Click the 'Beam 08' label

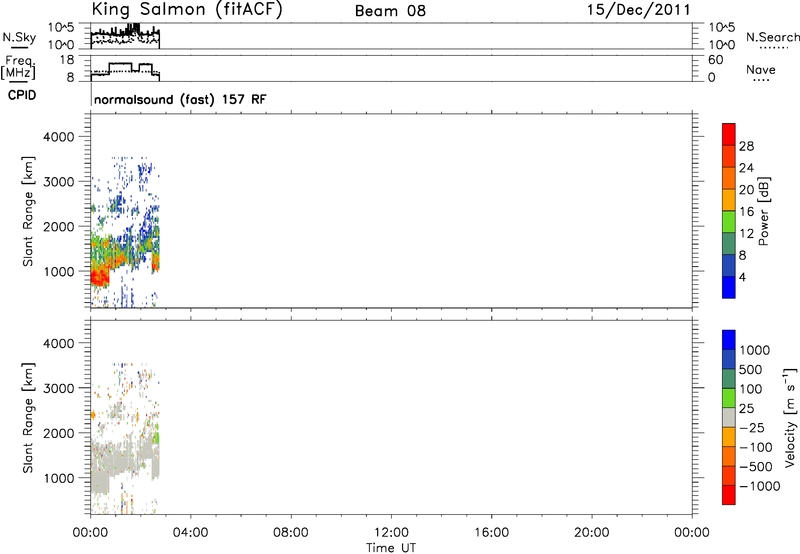[390, 11]
